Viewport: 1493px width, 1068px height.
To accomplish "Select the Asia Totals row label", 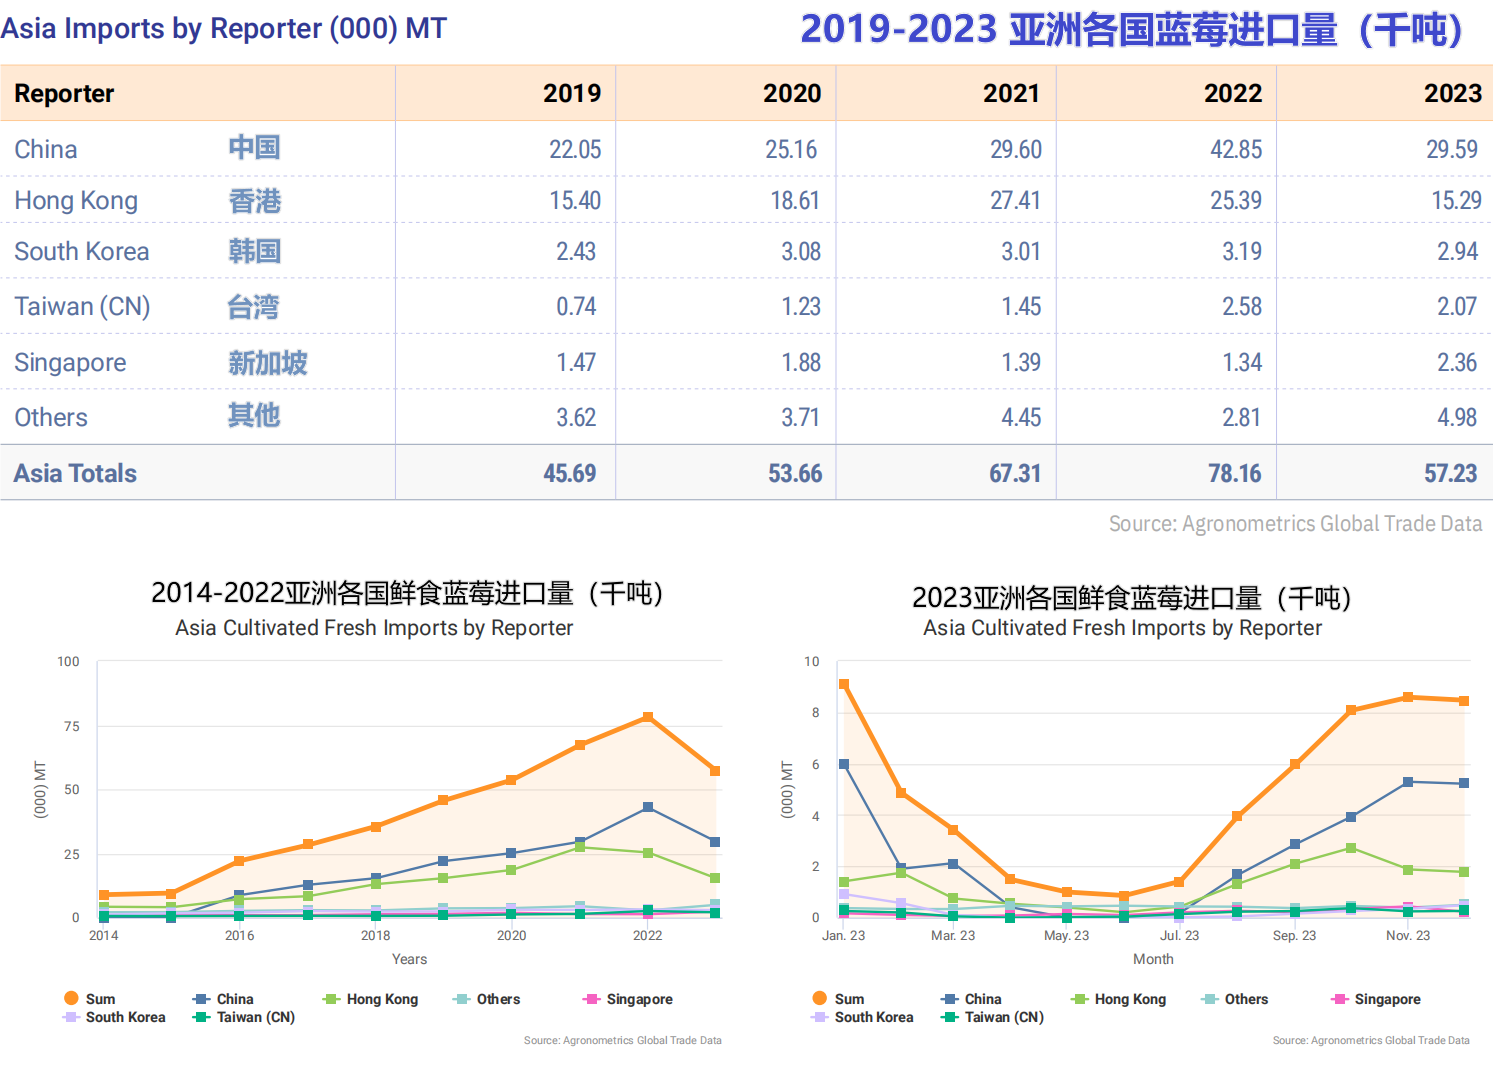I will (75, 473).
